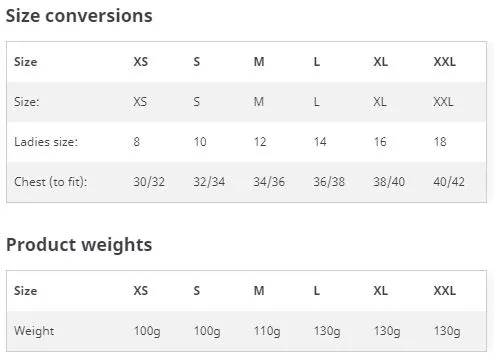Viewport: 494px width, 361px height.
Task: Click Ladies size value 12
Action: (260, 142)
